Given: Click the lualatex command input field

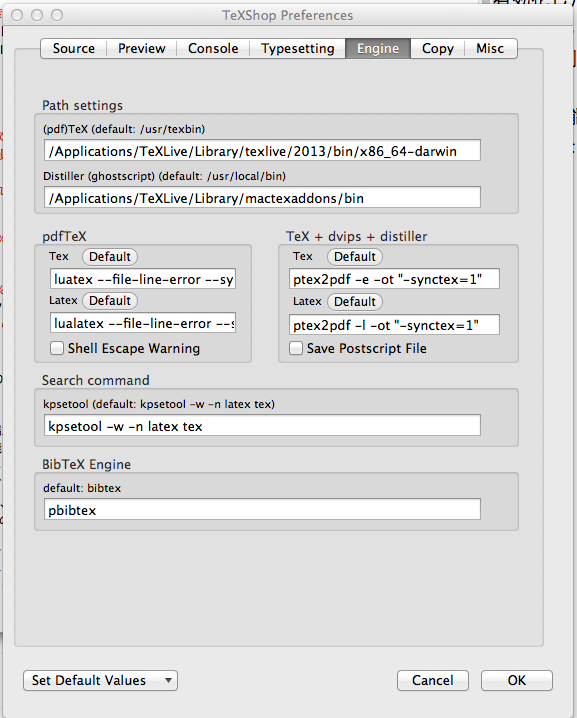Looking at the screenshot, I should 143,323.
